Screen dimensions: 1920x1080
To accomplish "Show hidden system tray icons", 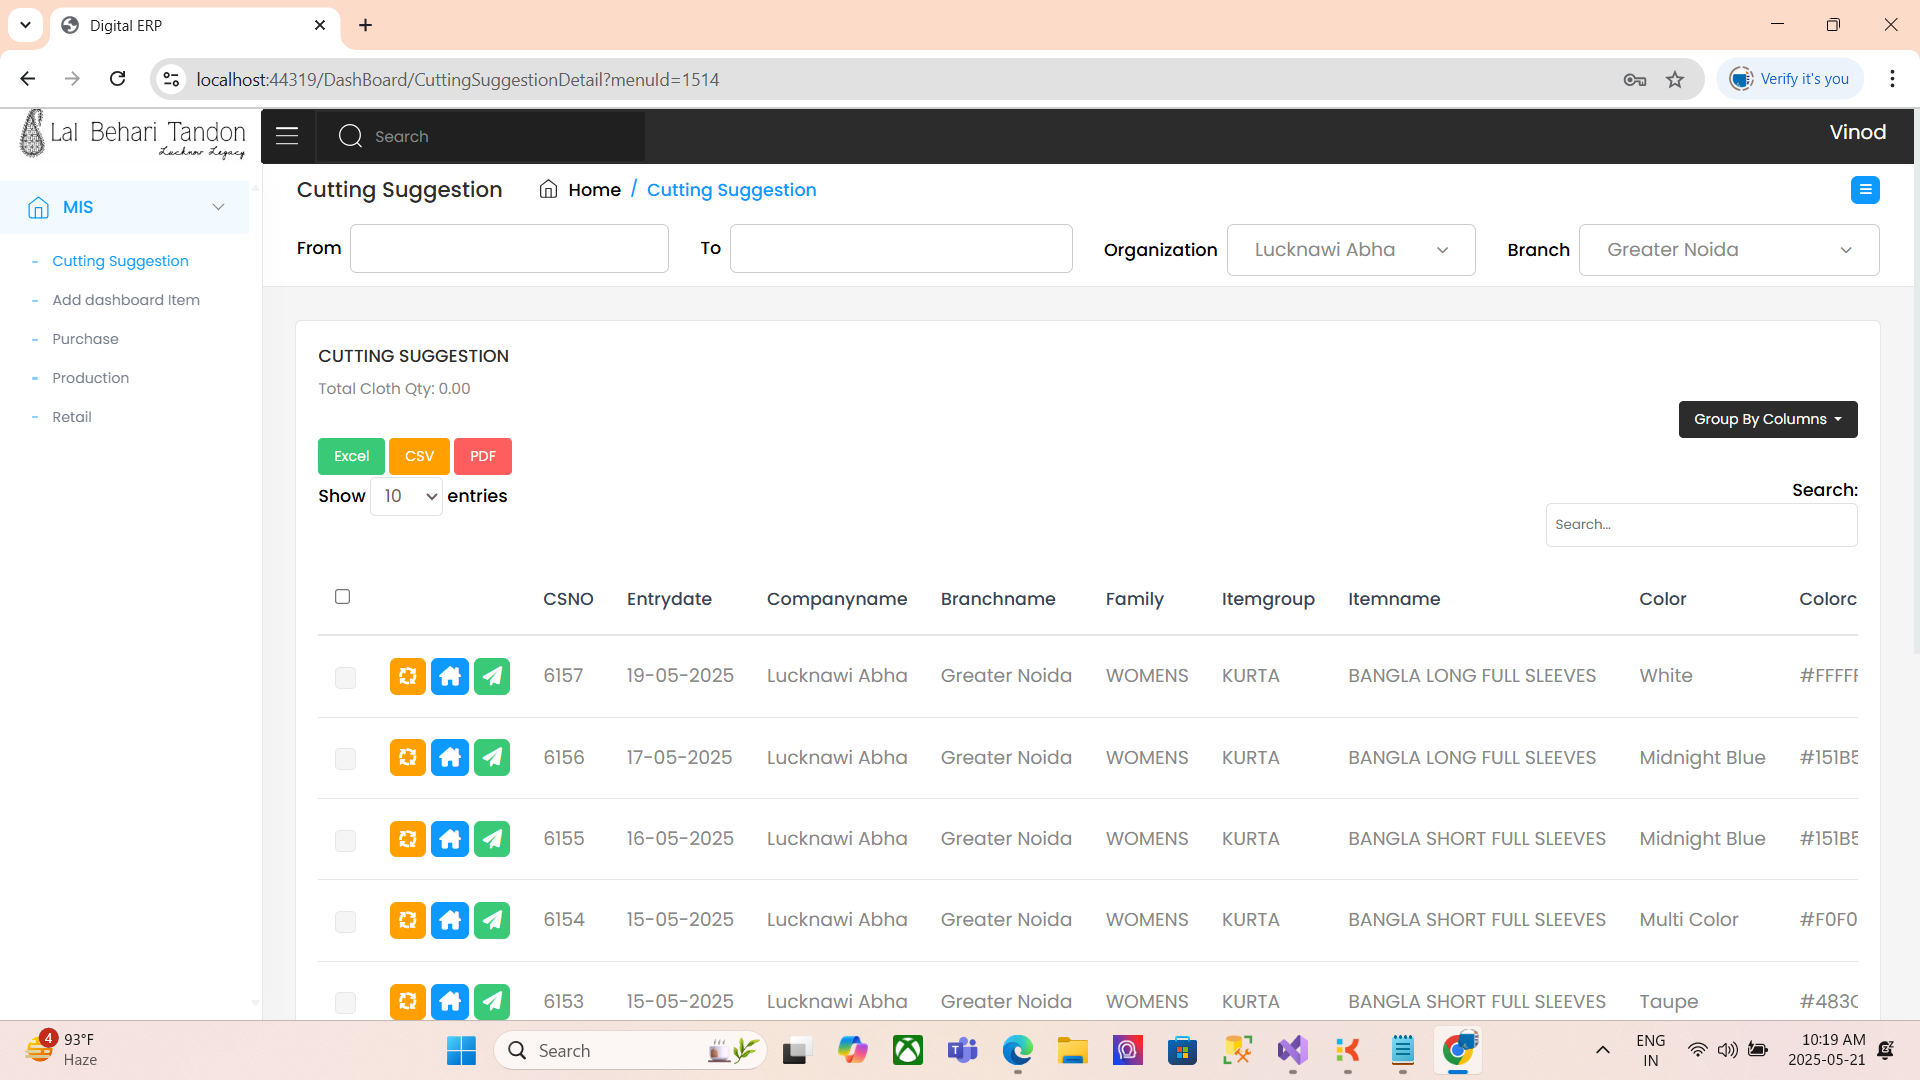I will pos(1602,1050).
